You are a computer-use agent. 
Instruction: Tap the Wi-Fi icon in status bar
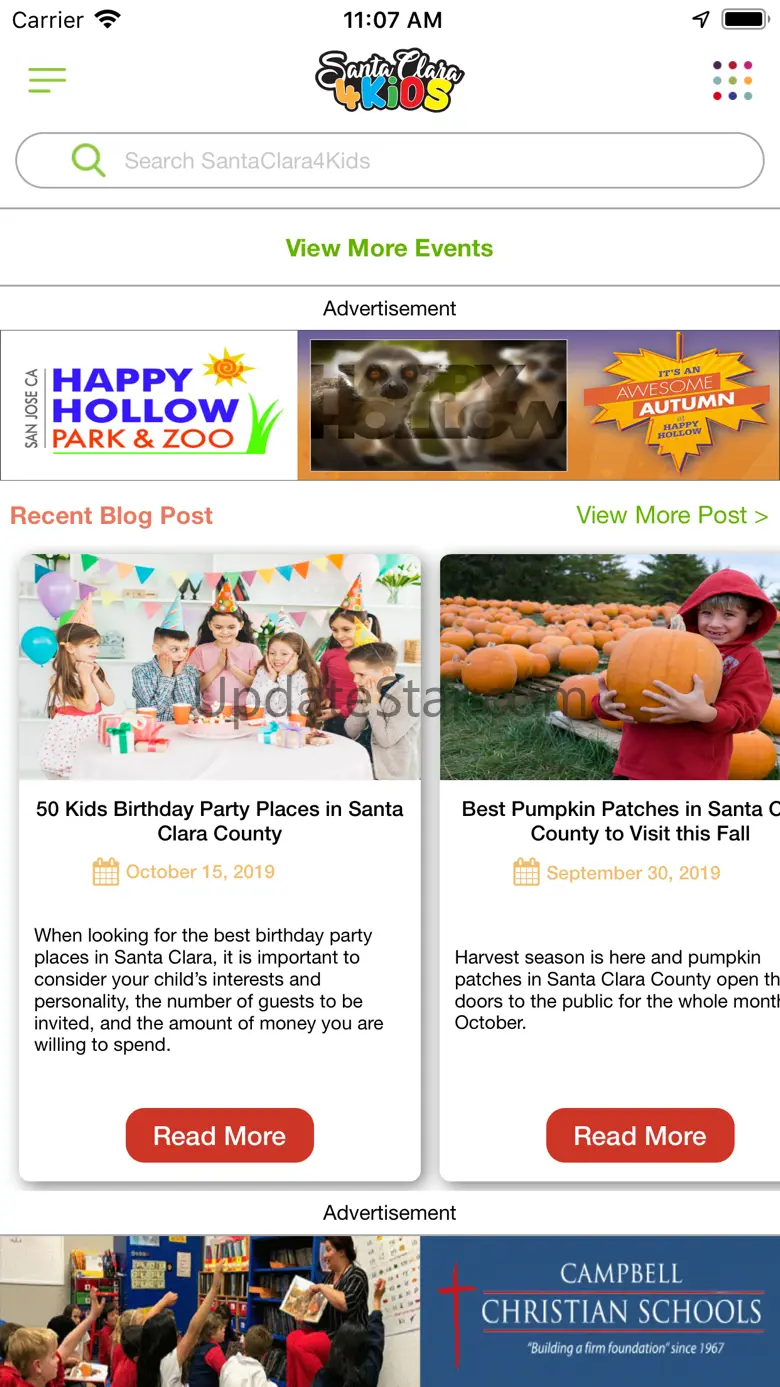[107, 20]
